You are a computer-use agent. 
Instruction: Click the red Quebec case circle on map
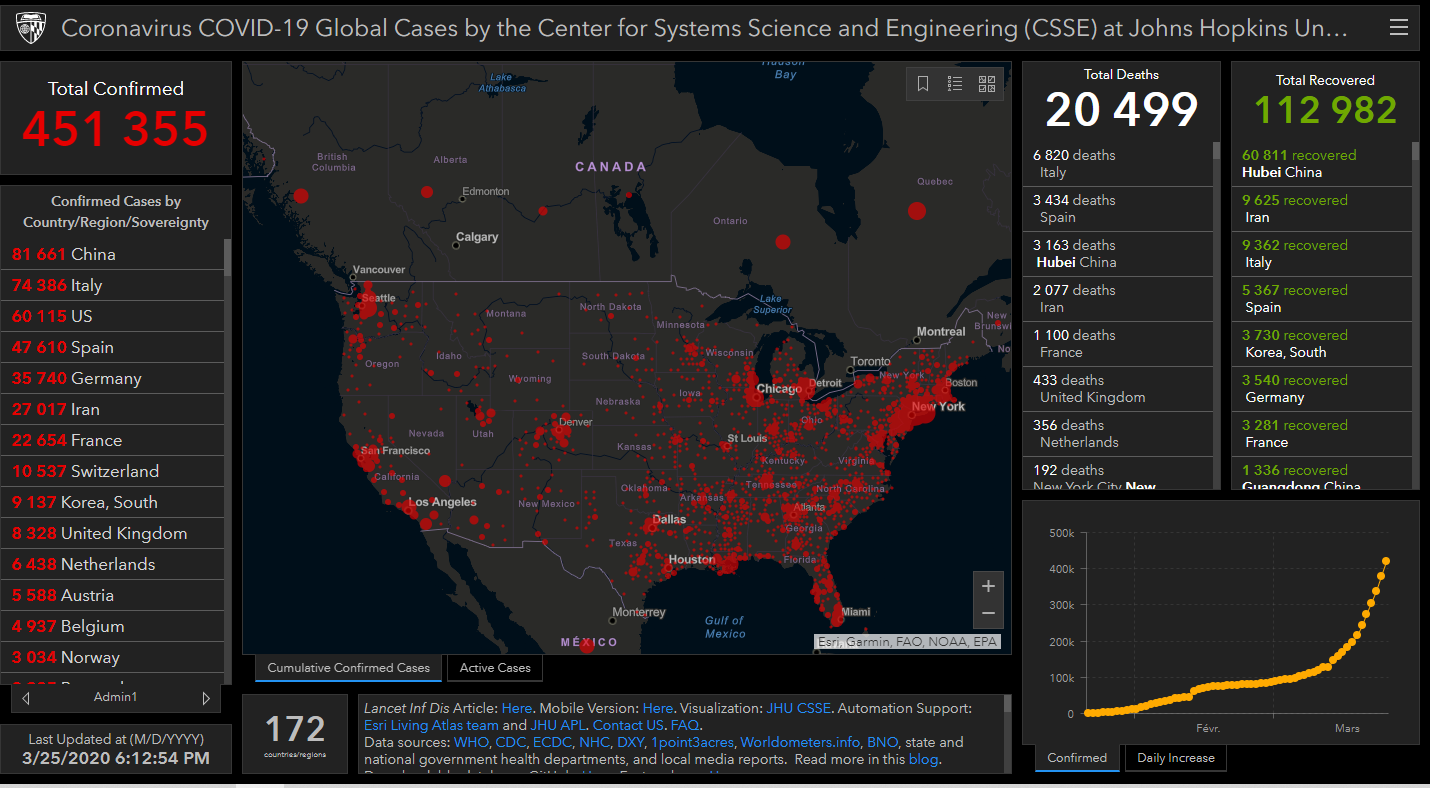pyautogui.click(x=916, y=210)
